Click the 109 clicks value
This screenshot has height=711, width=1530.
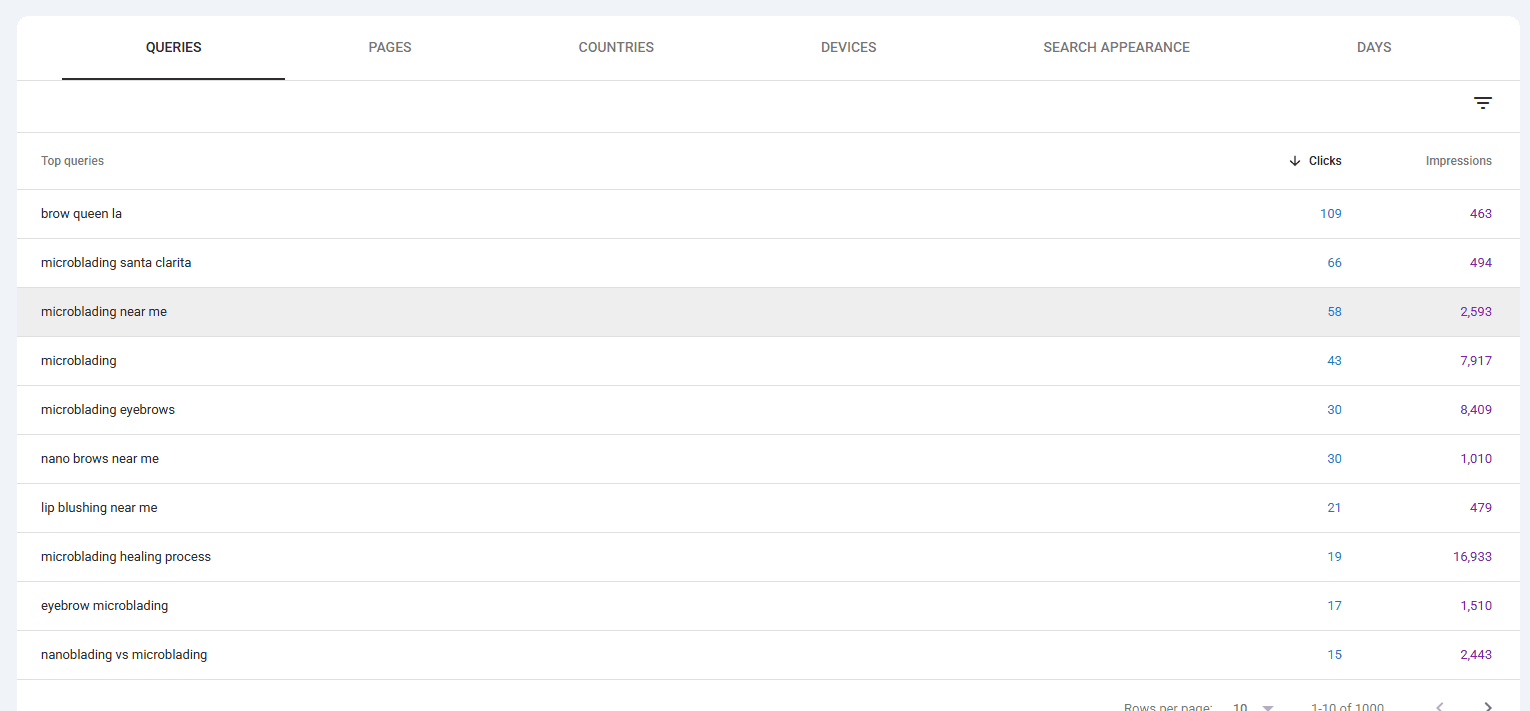[x=1330, y=214]
